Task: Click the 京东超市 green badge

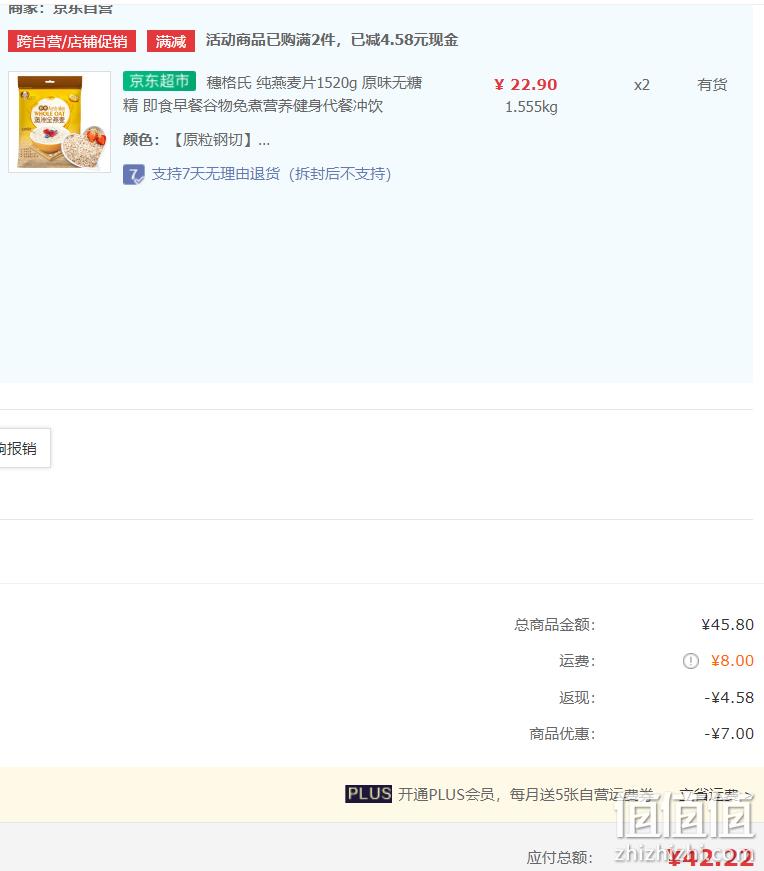Action: [x=159, y=81]
